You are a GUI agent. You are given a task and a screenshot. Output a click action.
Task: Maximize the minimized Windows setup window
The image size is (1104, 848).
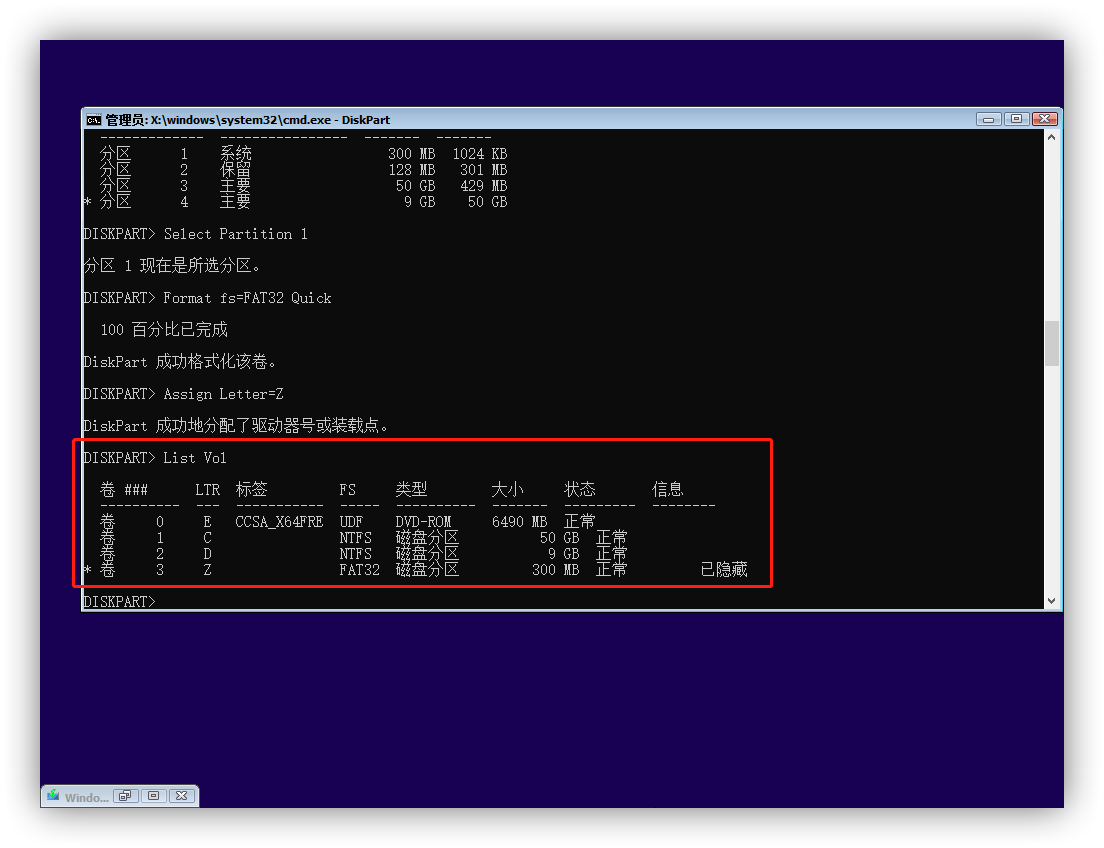coord(153,797)
